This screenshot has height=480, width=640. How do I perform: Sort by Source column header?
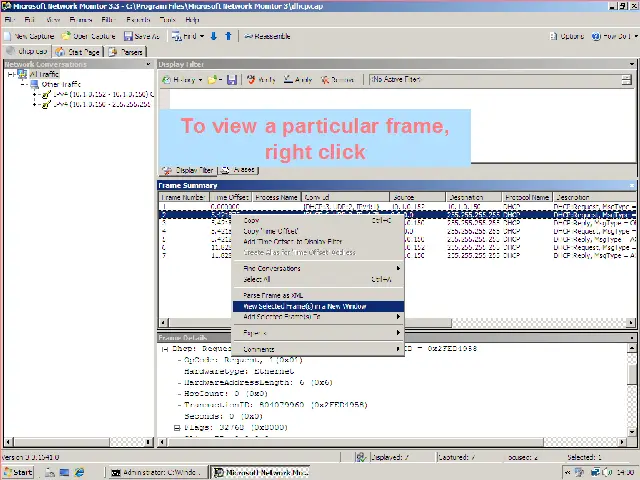(x=417, y=197)
